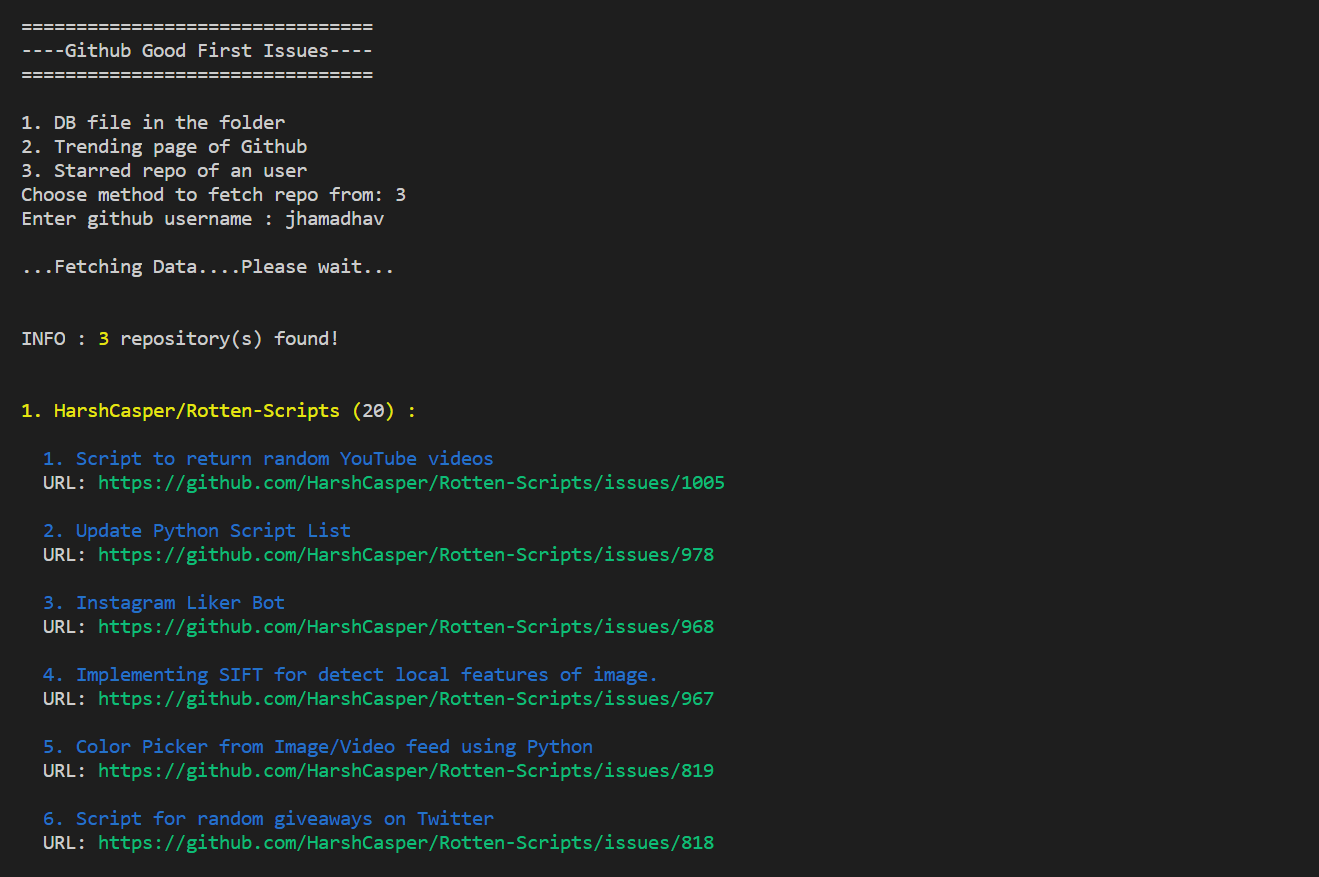The height and width of the screenshot is (877, 1319).
Task: Open the Rotten-Scripts issues/967 URL
Action: tap(406, 699)
